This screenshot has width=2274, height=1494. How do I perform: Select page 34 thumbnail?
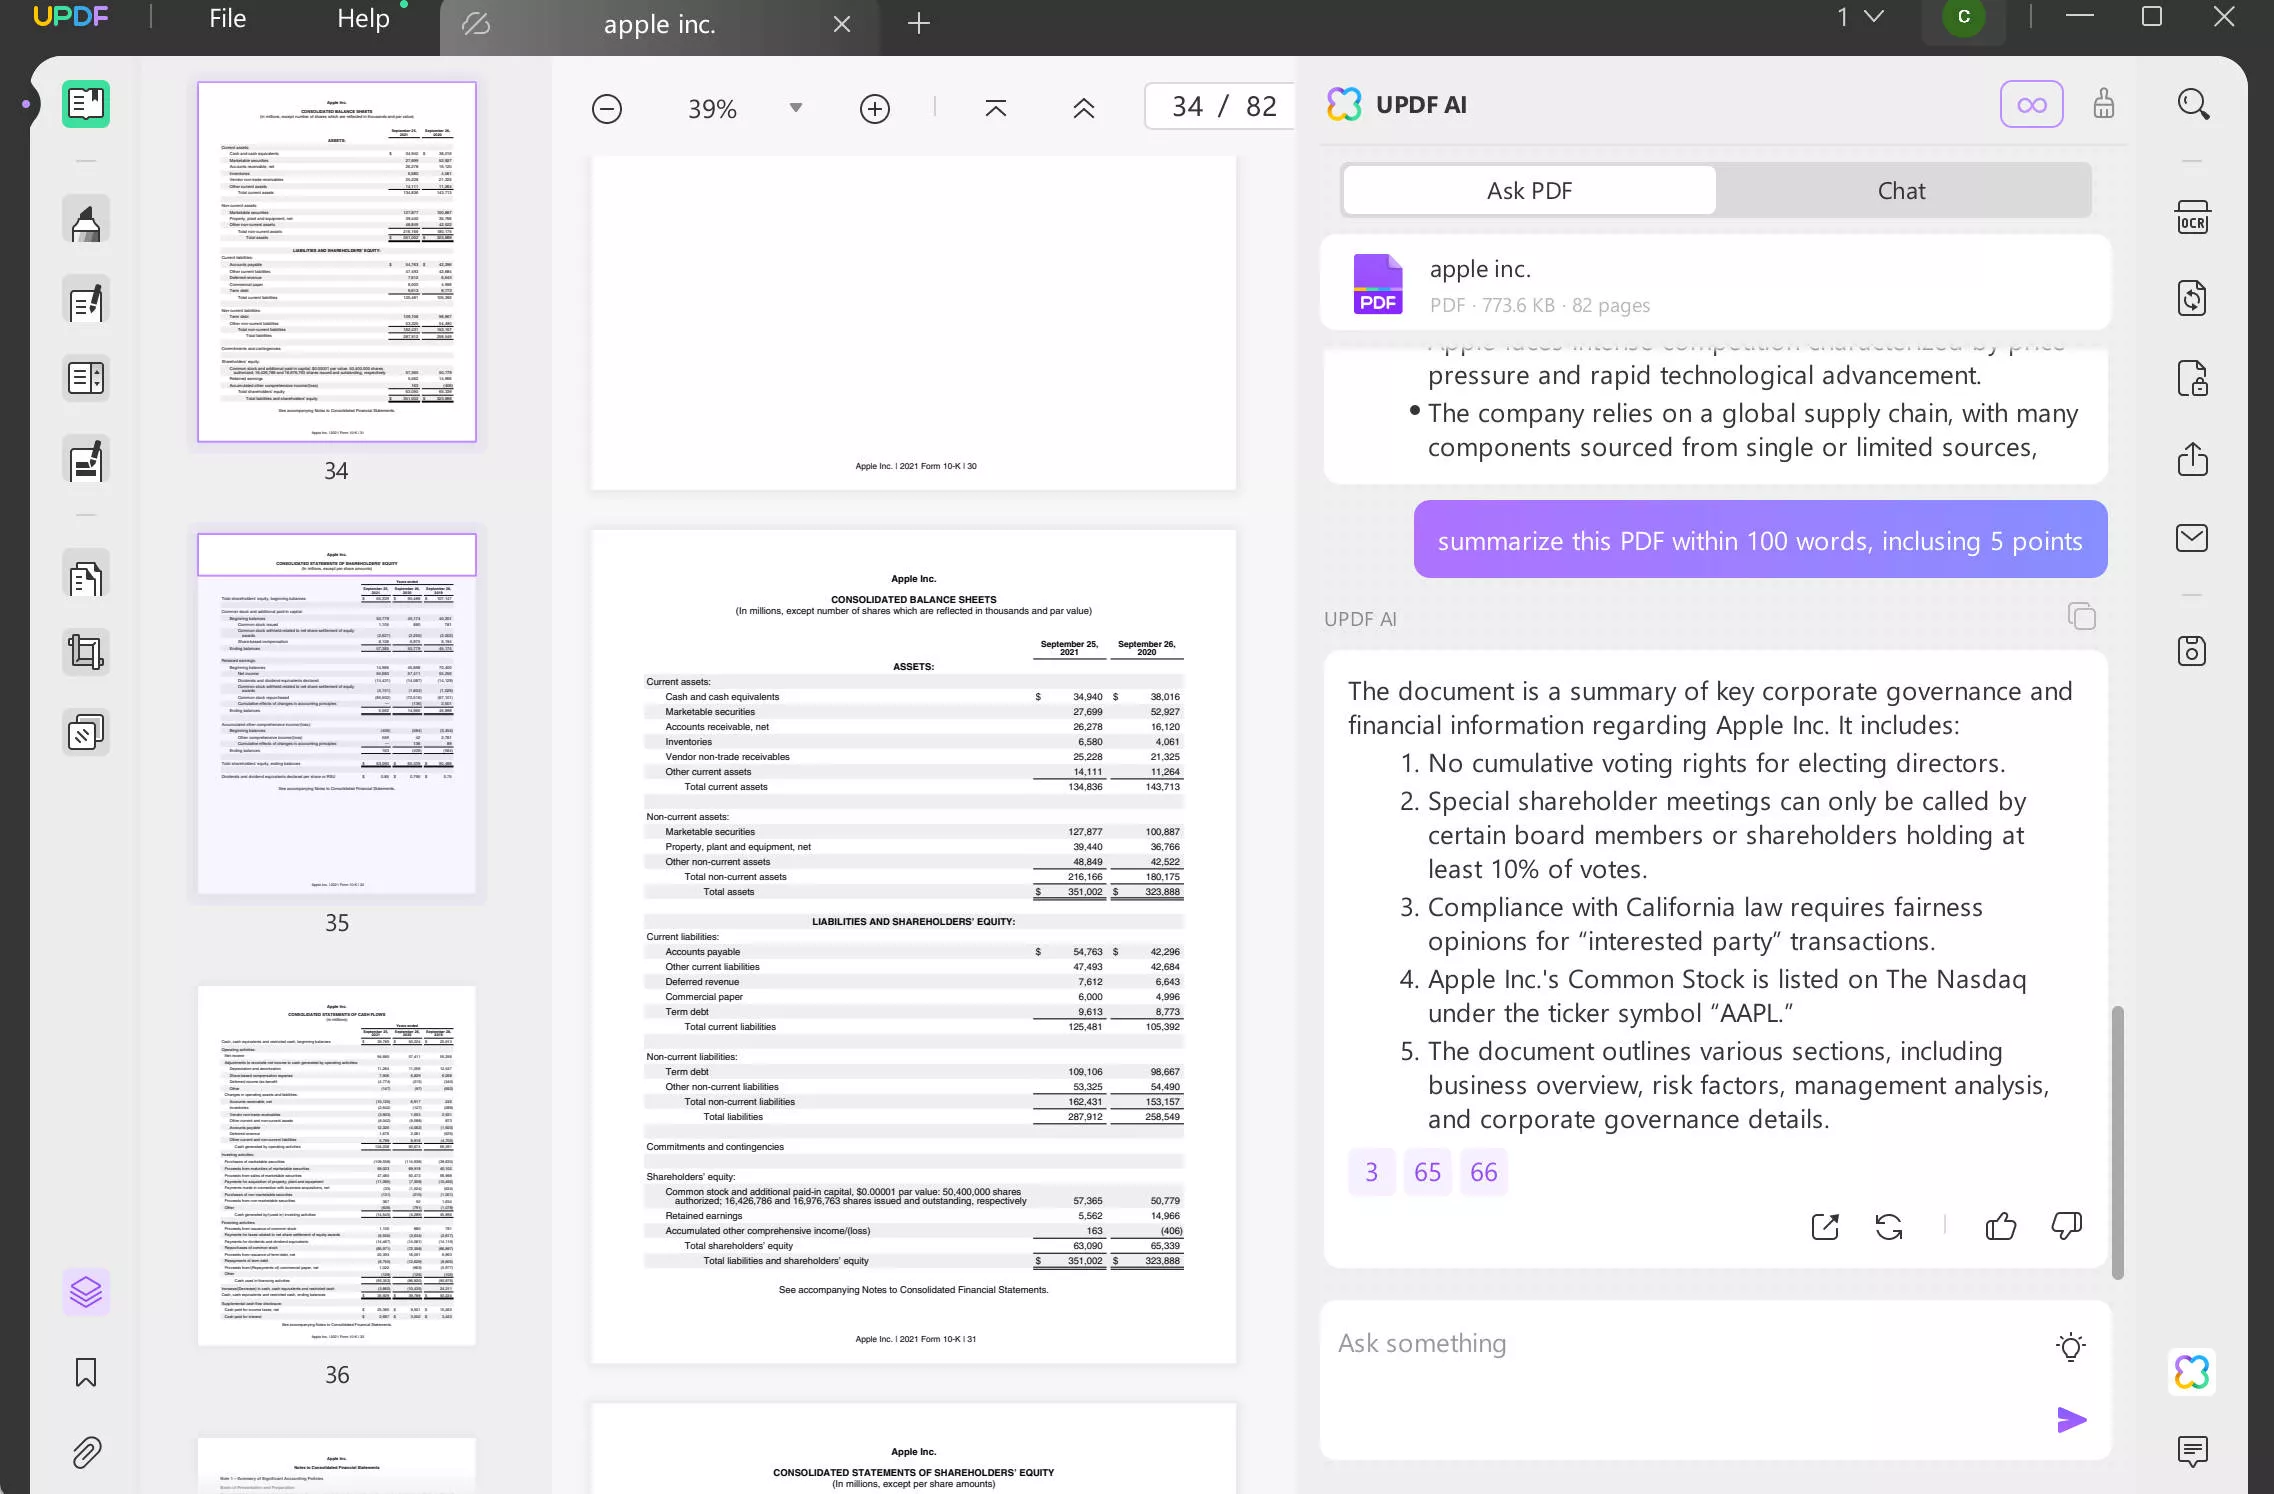point(337,262)
